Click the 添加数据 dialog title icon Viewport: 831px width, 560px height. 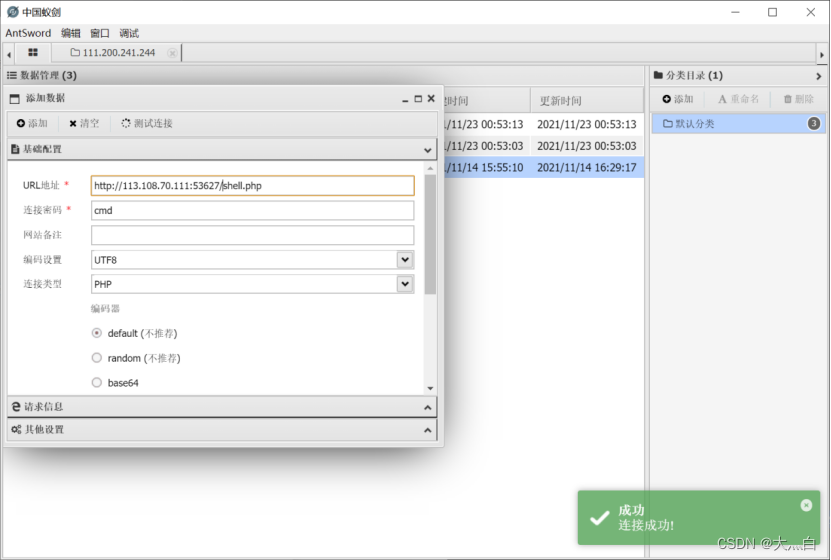click(x=15, y=99)
